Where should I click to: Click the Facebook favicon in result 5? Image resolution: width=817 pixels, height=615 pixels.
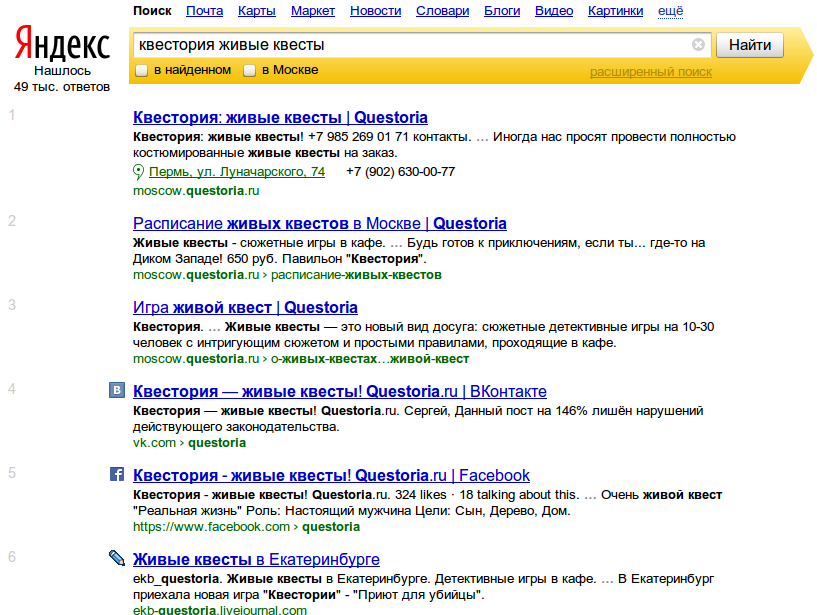(117, 474)
